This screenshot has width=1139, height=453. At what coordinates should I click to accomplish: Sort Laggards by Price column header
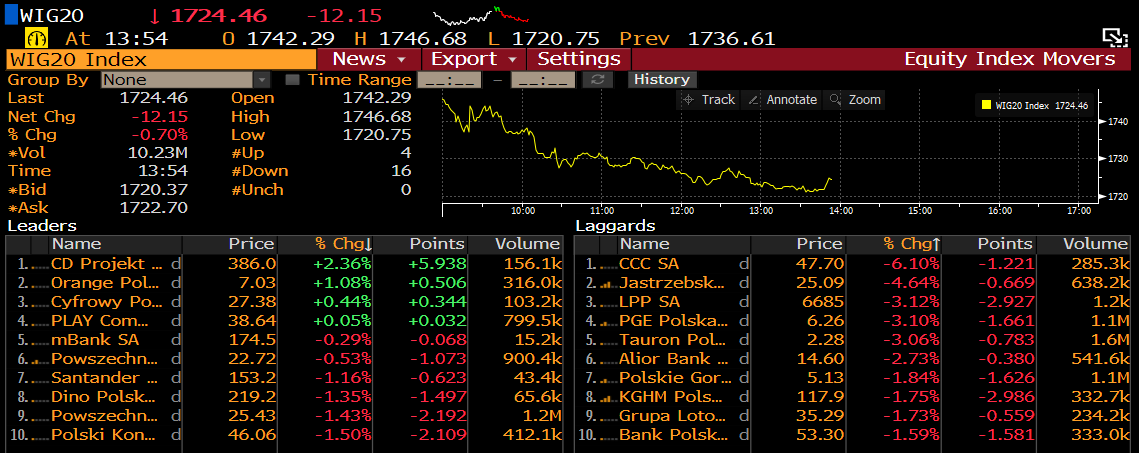pos(798,244)
